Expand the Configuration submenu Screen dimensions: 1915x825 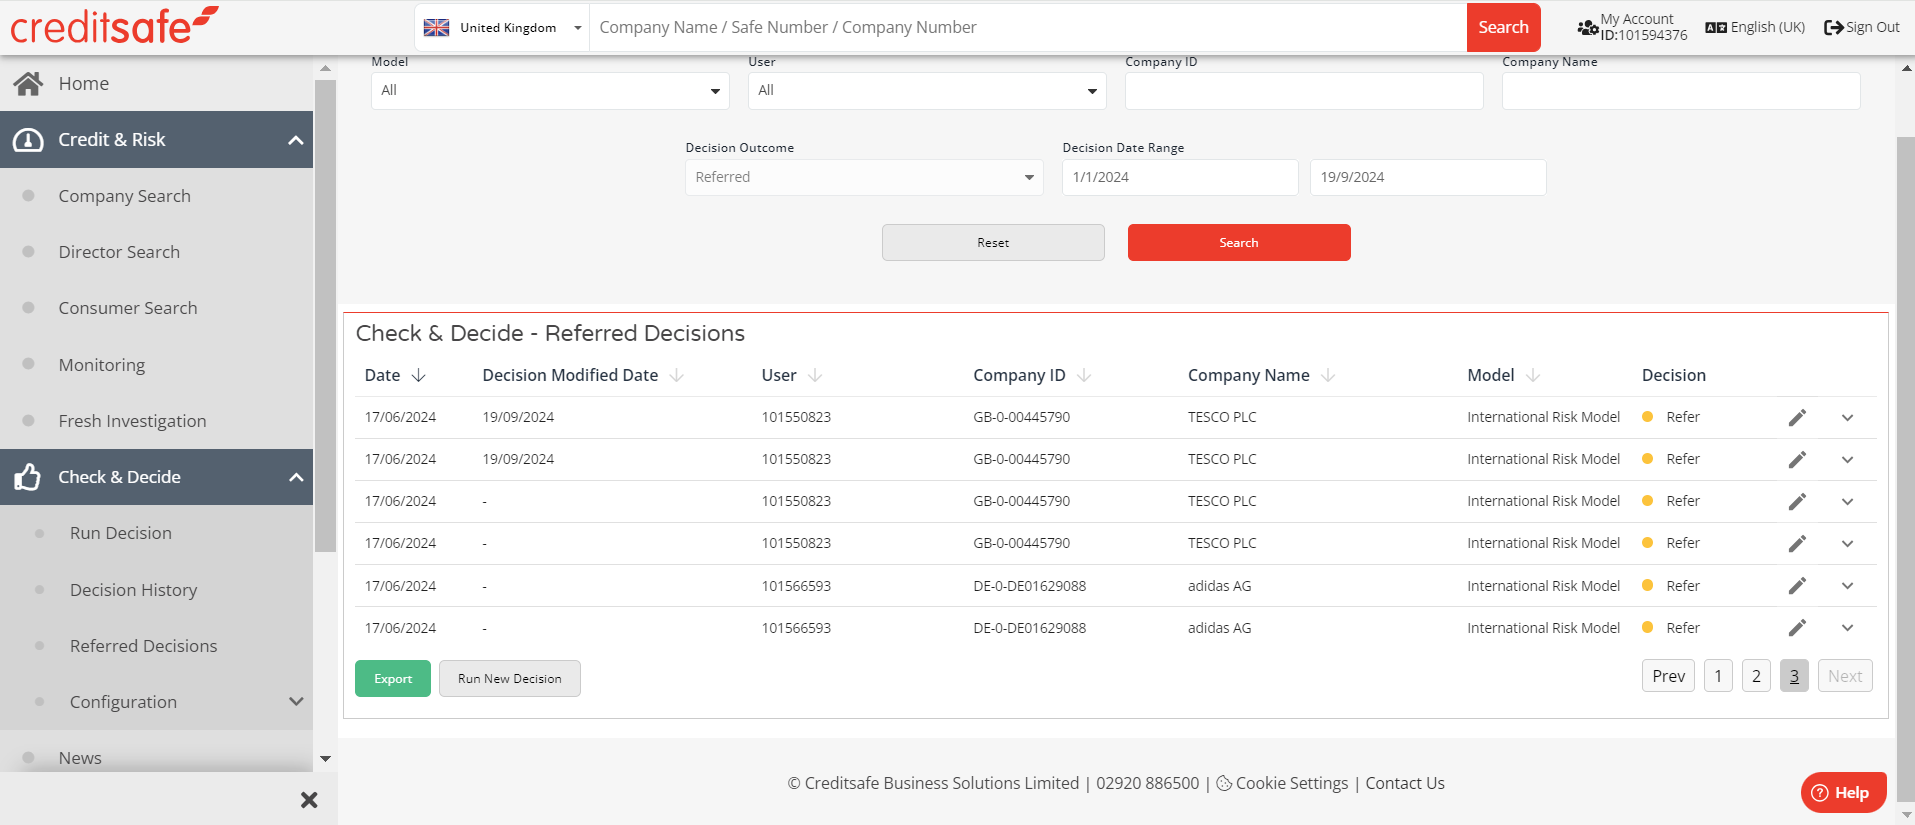coord(296,702)
